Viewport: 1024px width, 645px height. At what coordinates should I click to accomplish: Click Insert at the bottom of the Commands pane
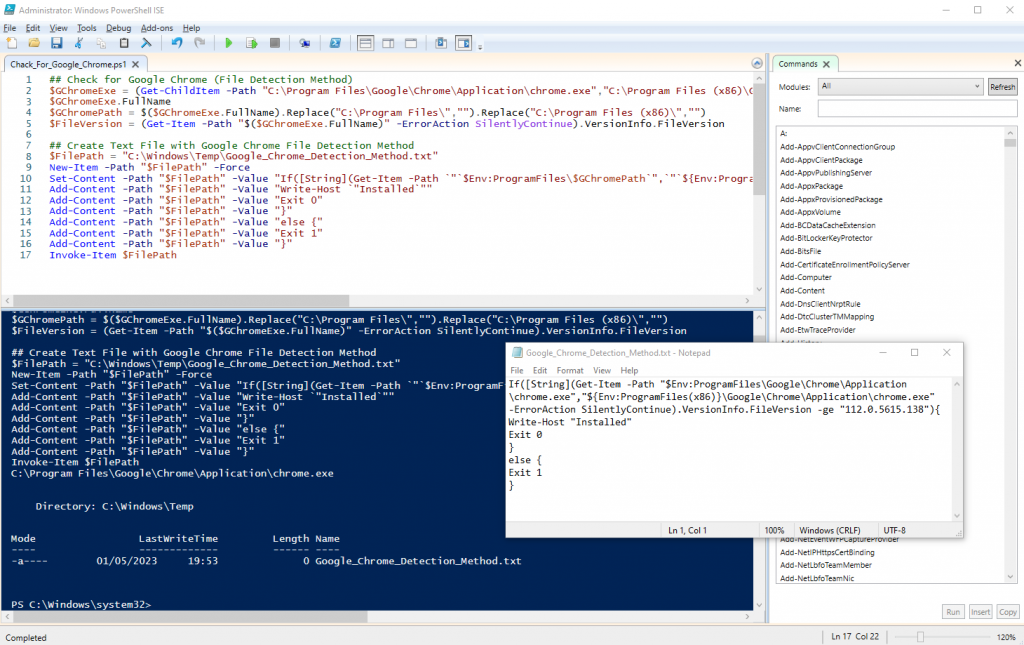pyautogui.click(x=980, y=611)
